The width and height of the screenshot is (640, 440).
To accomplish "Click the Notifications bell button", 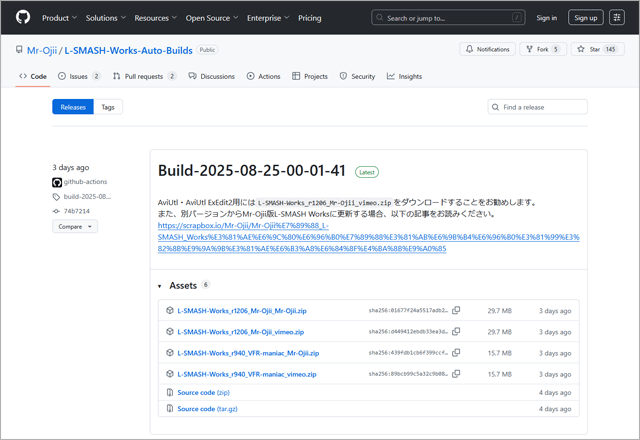I will pyautogui.click(x=487, y=49).
